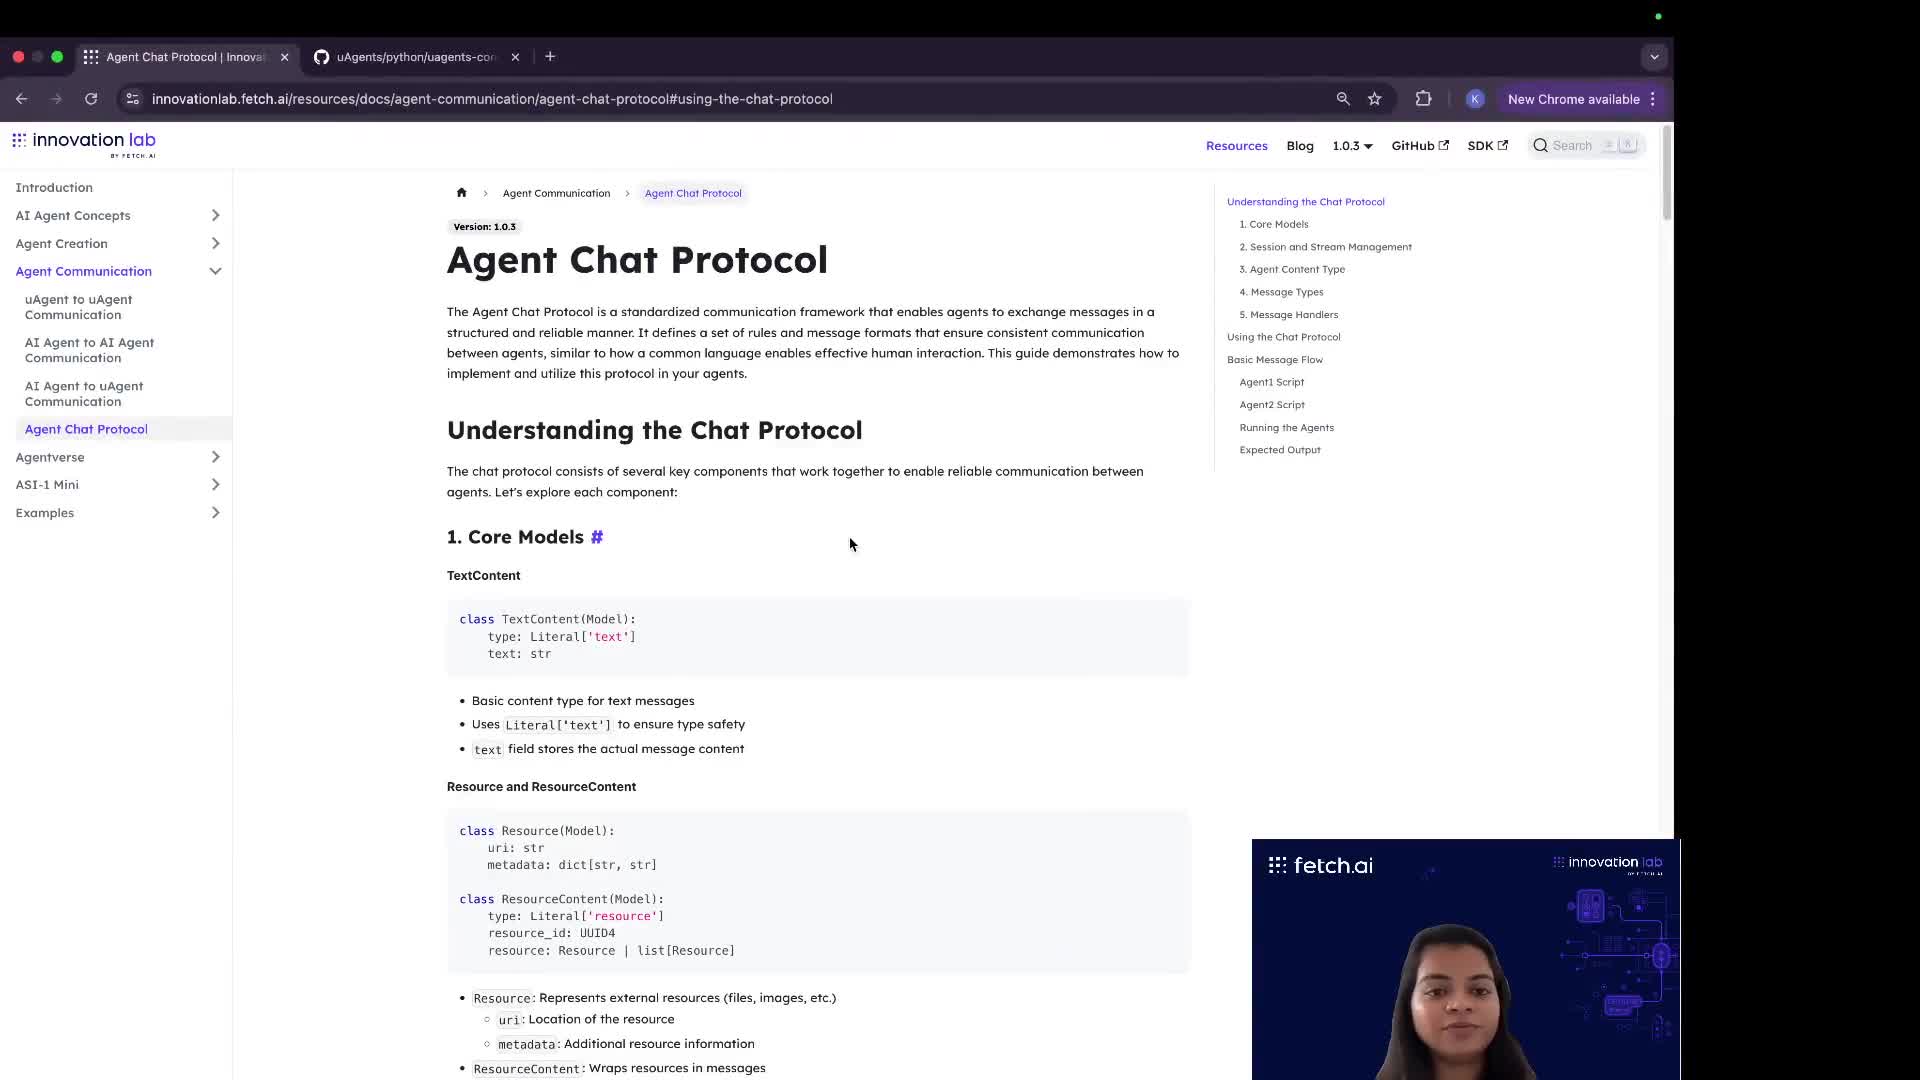Viewport: 1920px width, 1080px height.
Task: Click the browser extensions puzzle icon
Action: [1422, 98]
